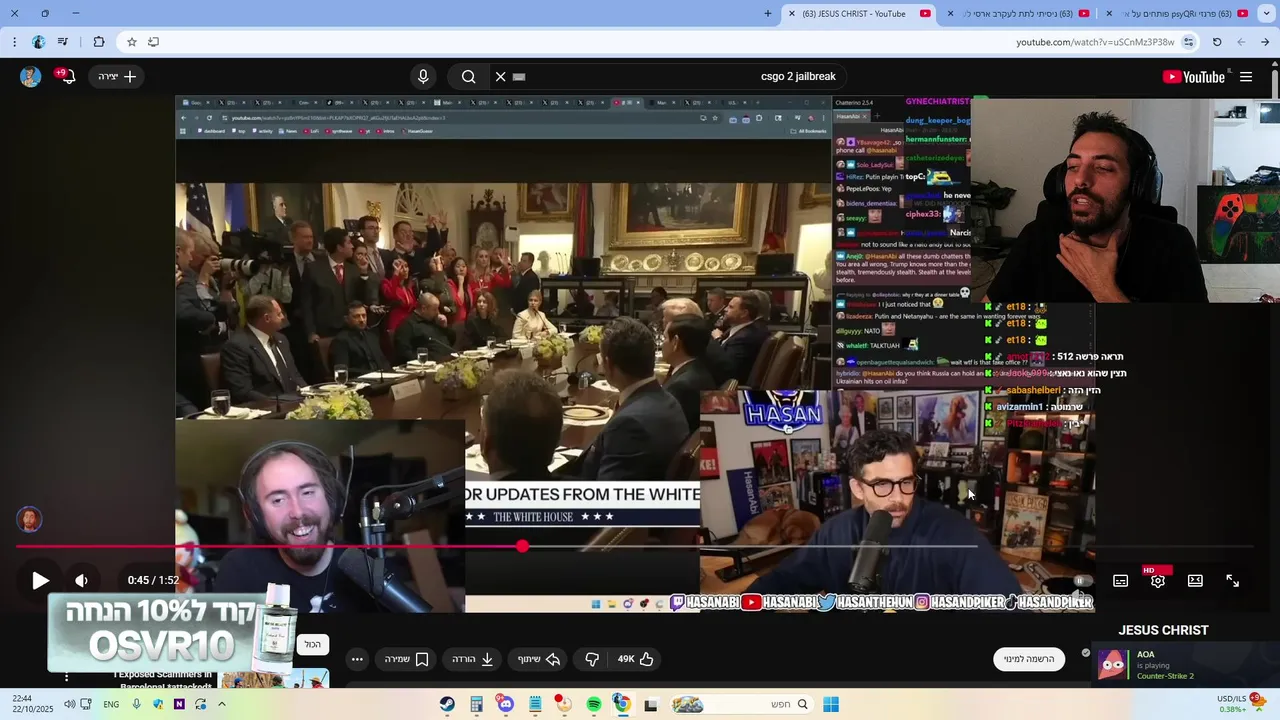This screenshot has width=1280, height=720.
Task: Open the YouTube account avatar menu
Action: [x=30, y=77]
